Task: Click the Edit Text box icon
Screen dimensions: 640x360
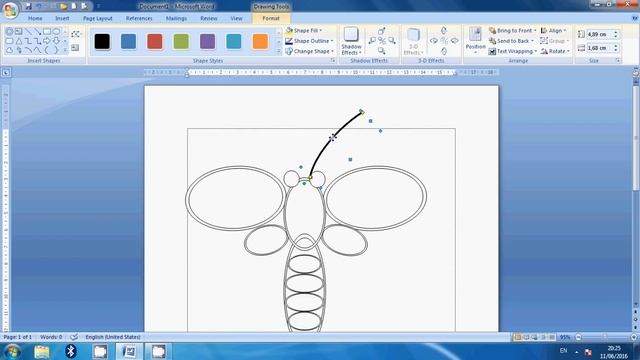Action: point(75,48)
